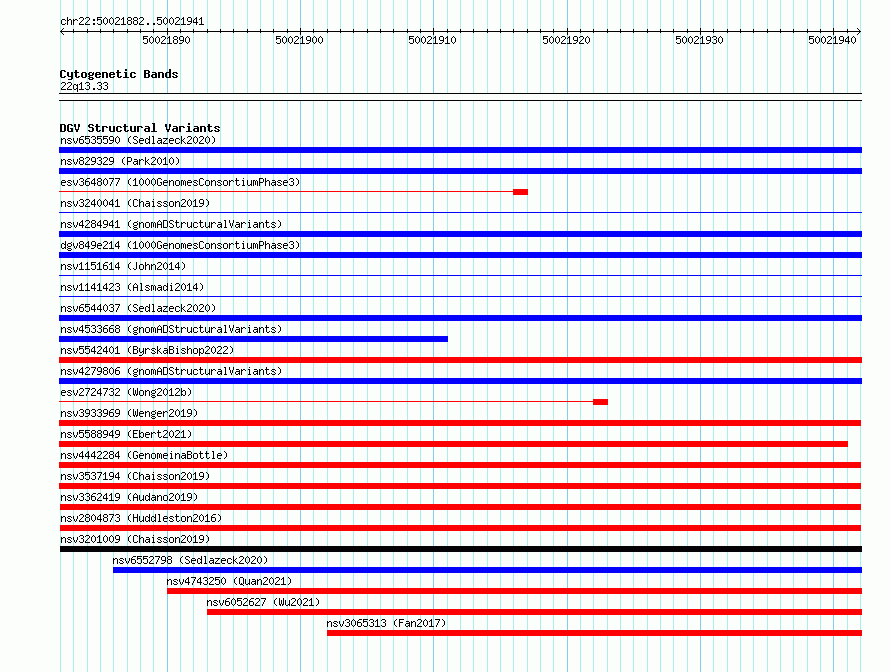Select the 22q13.33 band label
Viewport: 890px width, 672px height.
tap(84, 86)
